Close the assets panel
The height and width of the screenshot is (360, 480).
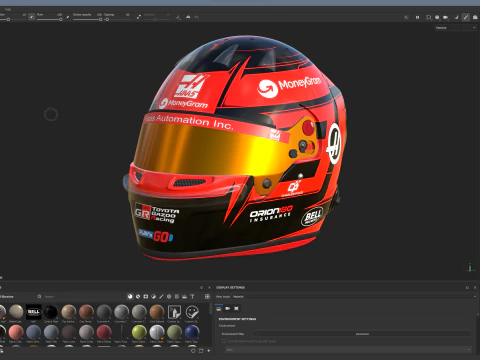(209, 287)
